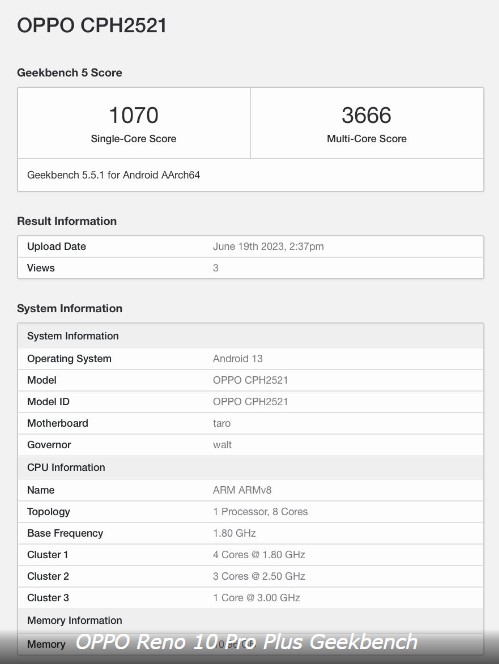The width and height of the screenshot is (499, 664).
Task: Select Geekbench 5.5.1 for Android AArch64 text
Action: pyautogui.click(x=114, y=175)
